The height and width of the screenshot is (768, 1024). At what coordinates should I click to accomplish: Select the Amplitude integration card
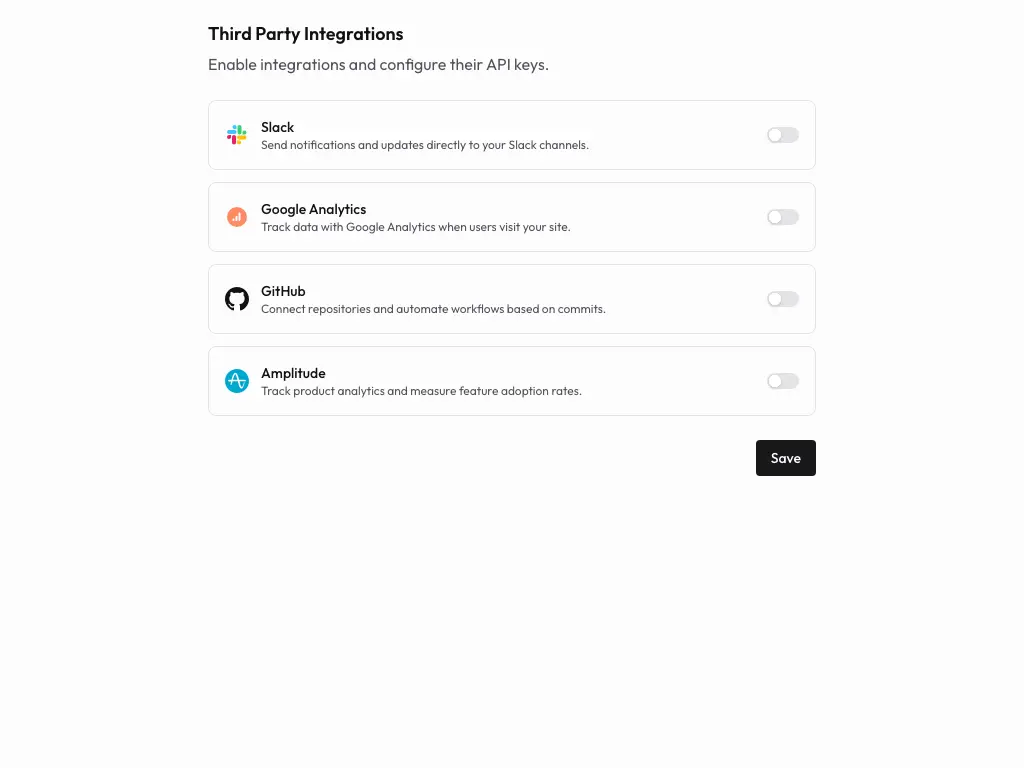pos(511,380)
